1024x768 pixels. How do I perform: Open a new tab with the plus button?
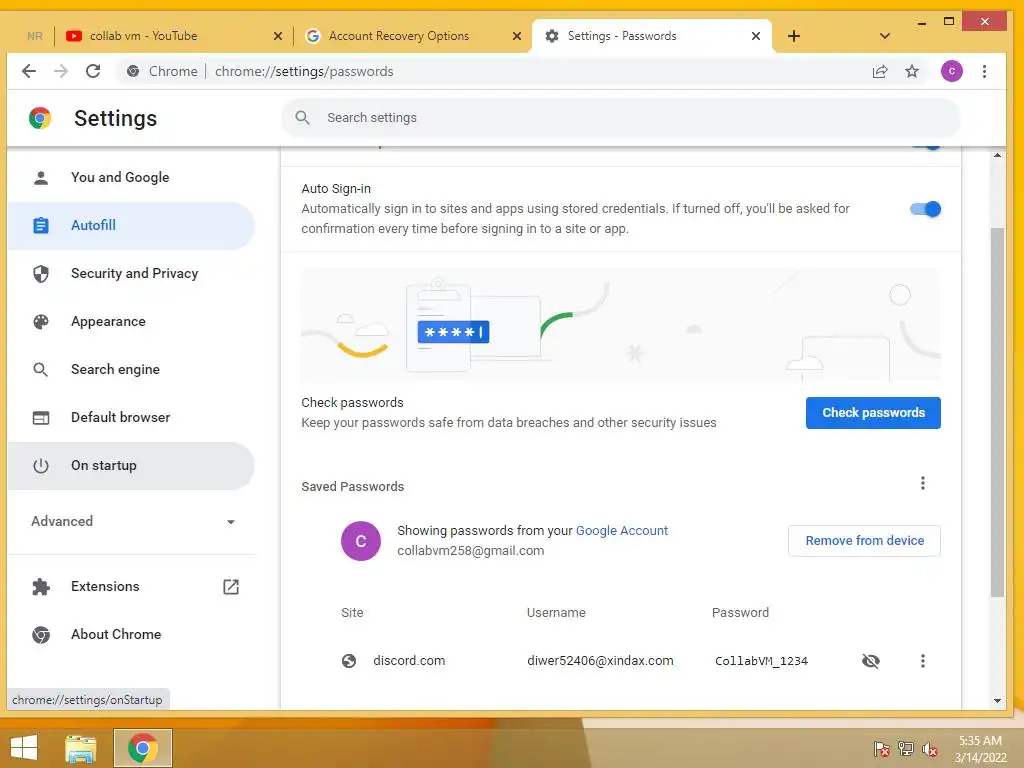(x=793, y=36)
